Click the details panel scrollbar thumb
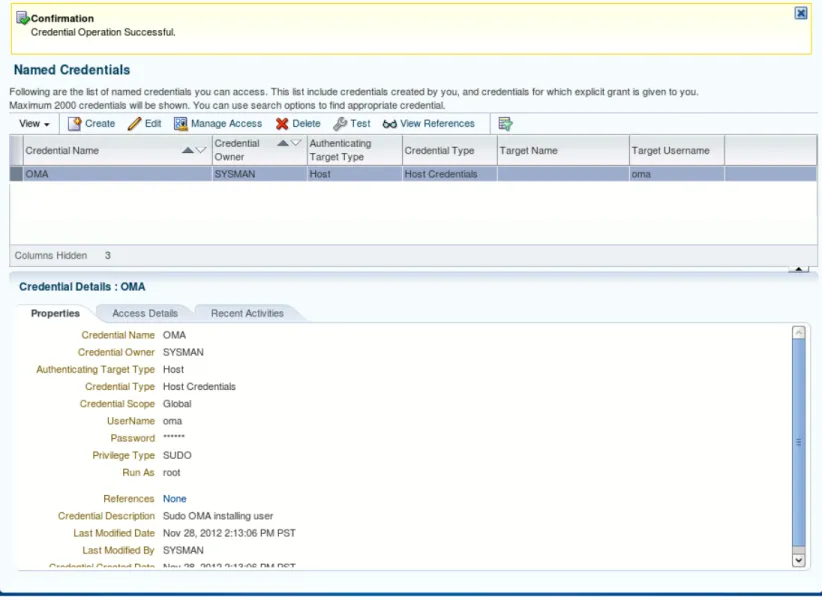This screenshot has width=822, height=600. tap(798, 443)
